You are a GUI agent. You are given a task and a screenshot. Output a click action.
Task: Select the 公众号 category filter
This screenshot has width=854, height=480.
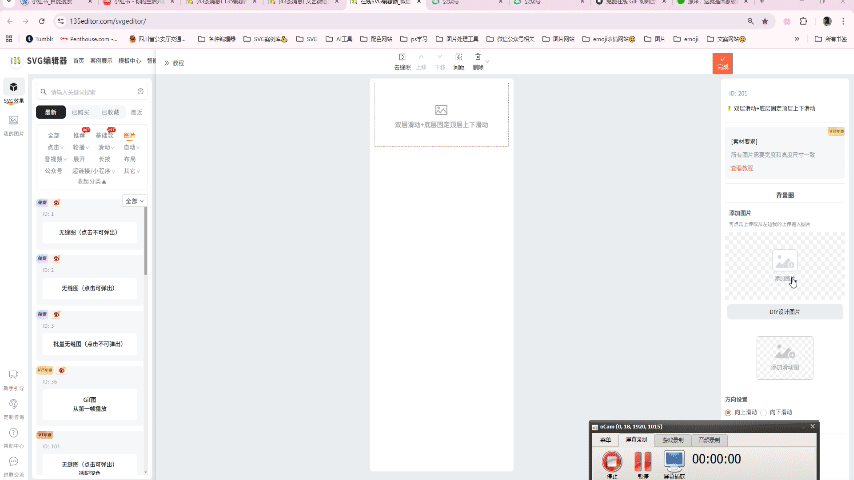click(53, 171)
